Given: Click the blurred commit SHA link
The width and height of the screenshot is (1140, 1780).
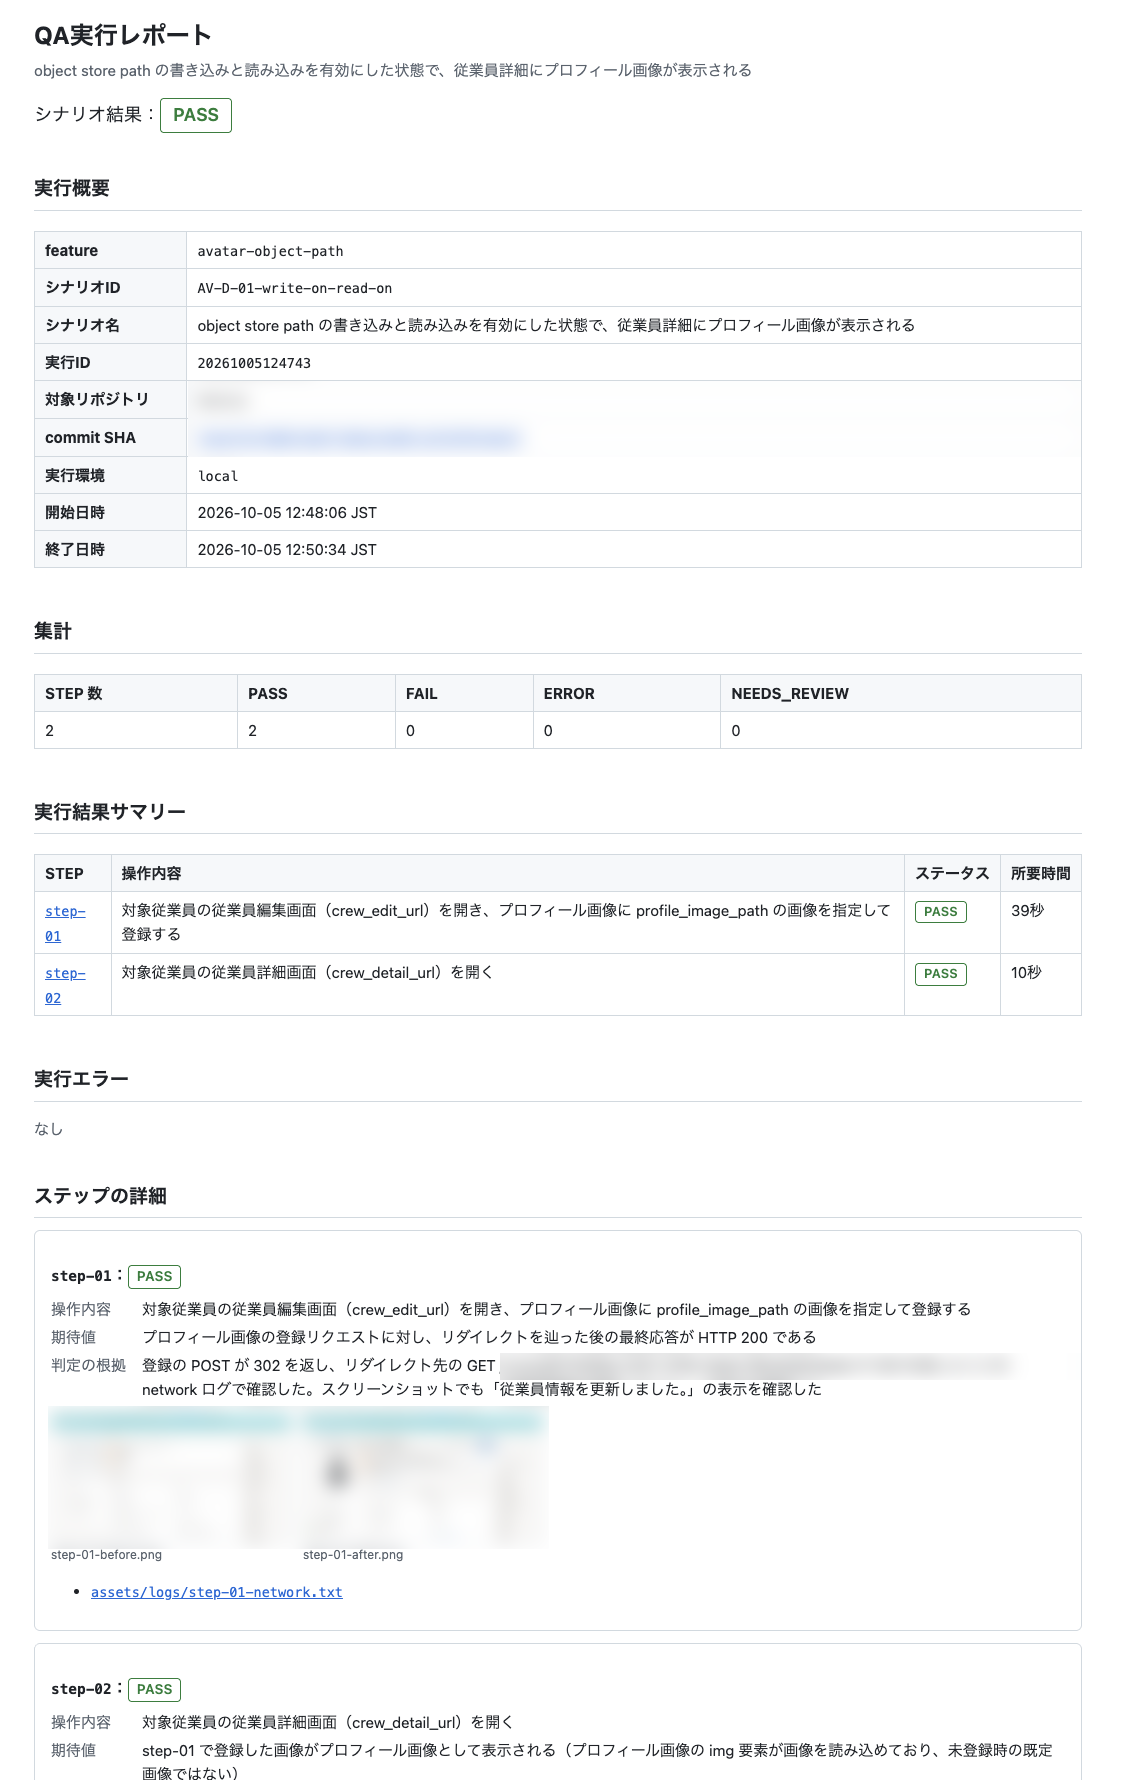Looking at the screenshot, I should tap(360, 438).
